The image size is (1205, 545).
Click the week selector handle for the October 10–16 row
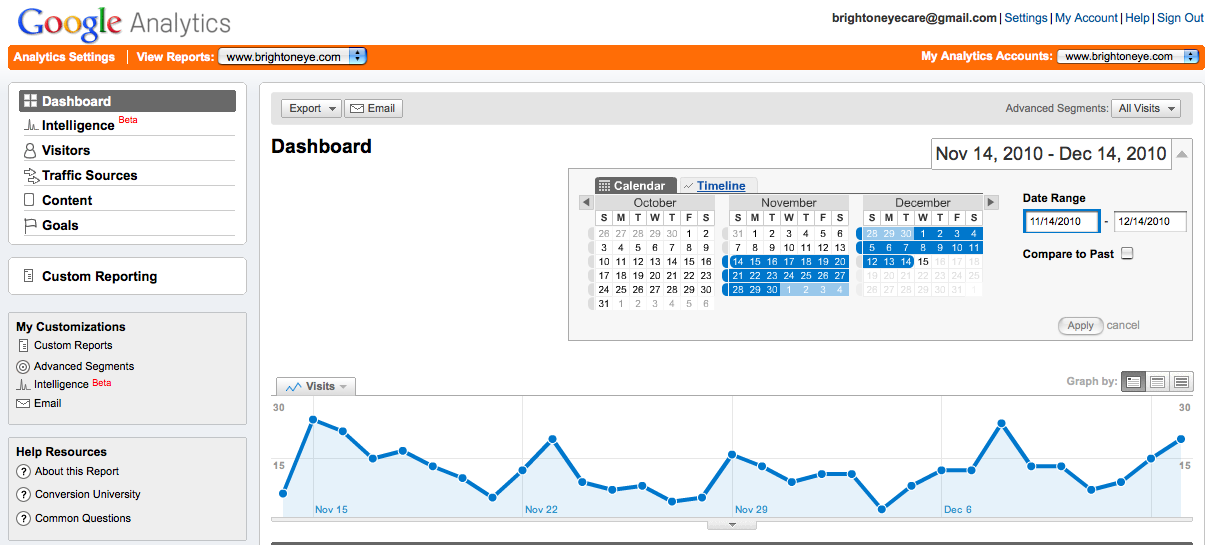pos(591,262)
